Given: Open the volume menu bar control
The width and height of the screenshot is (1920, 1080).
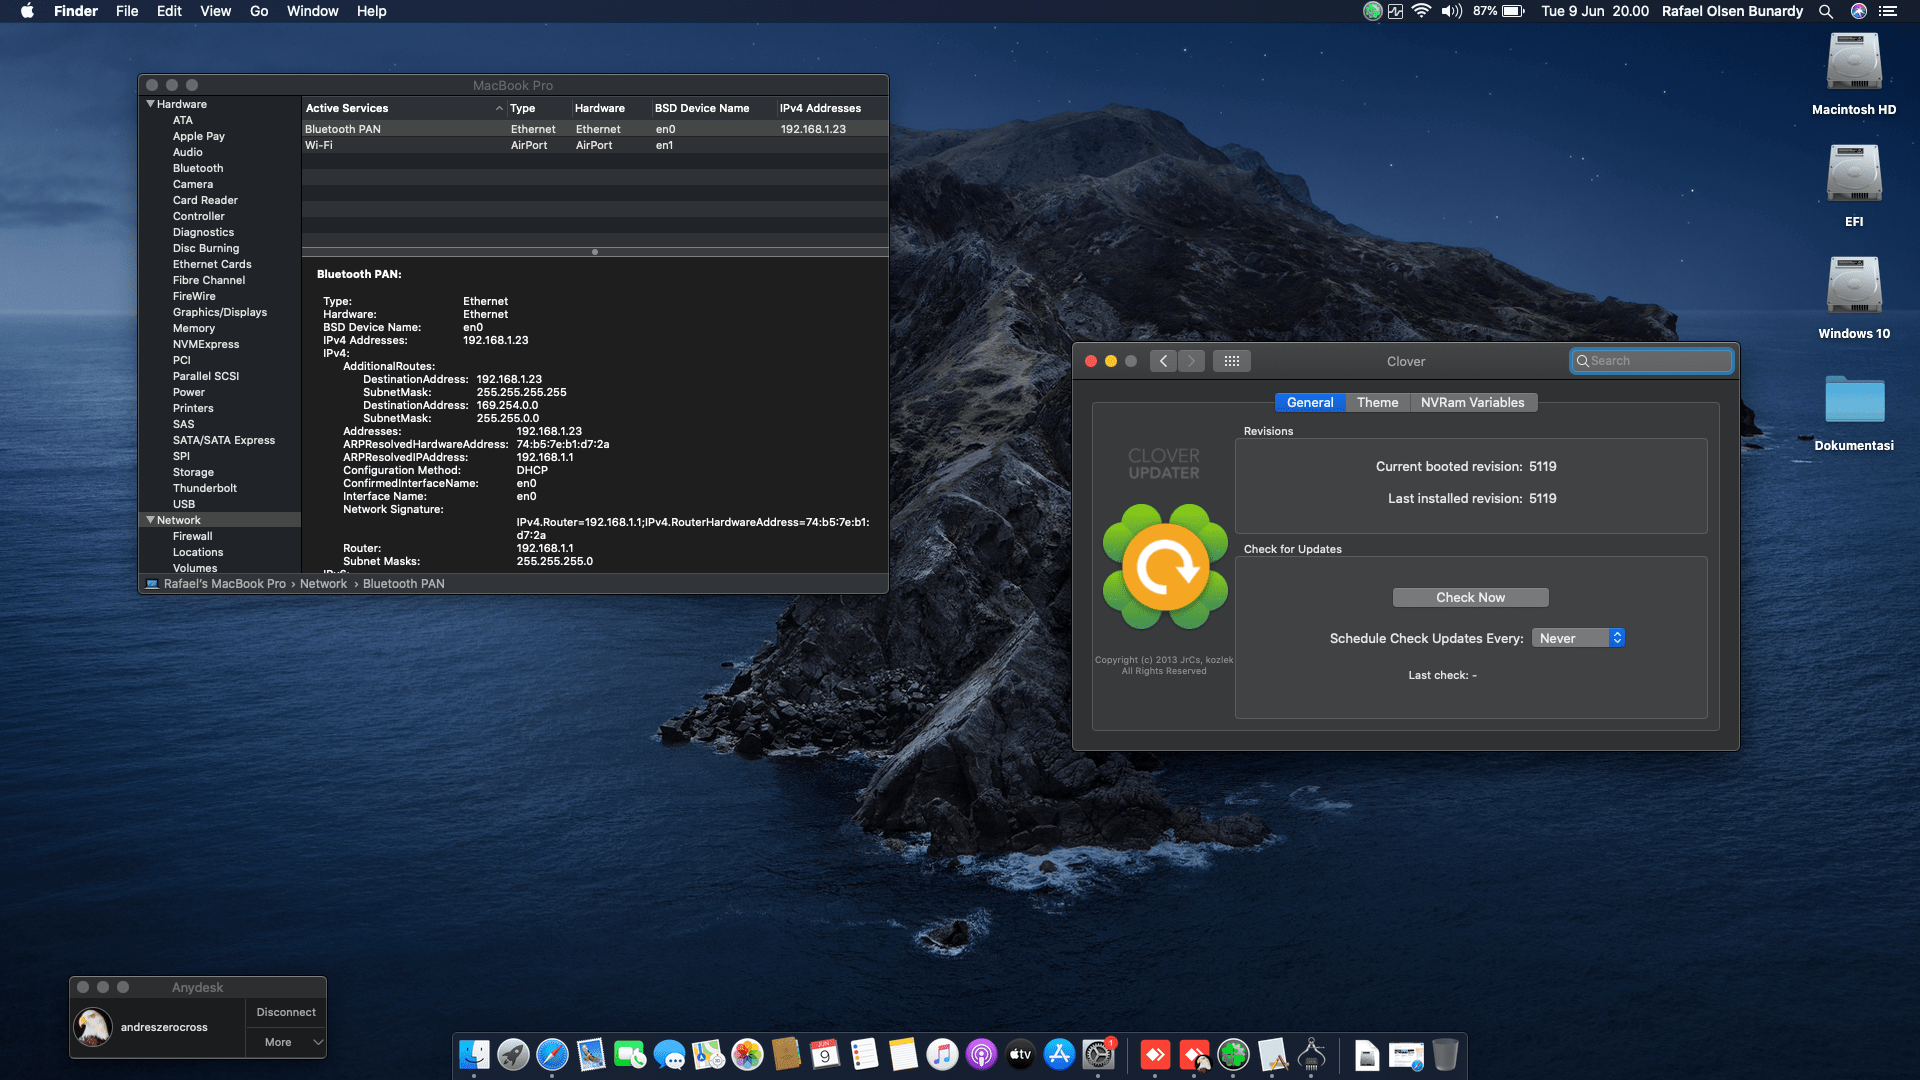Looking at the screenshot, I should point(1451,11).
